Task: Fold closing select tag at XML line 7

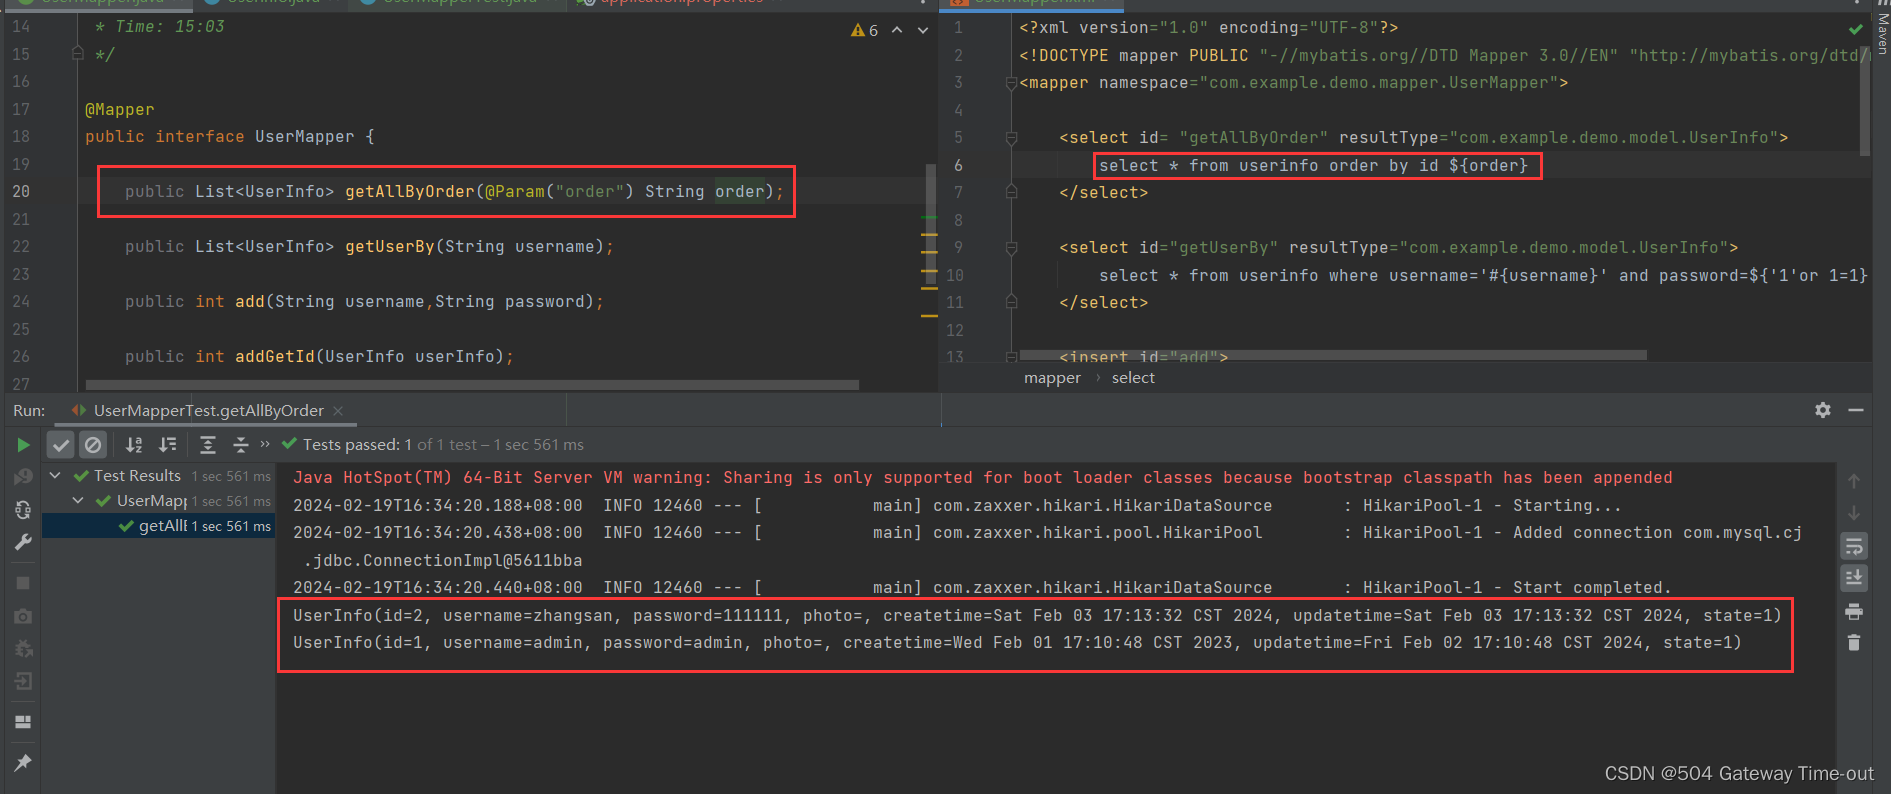Action: pyautogui.click(x=1011, y=192)
